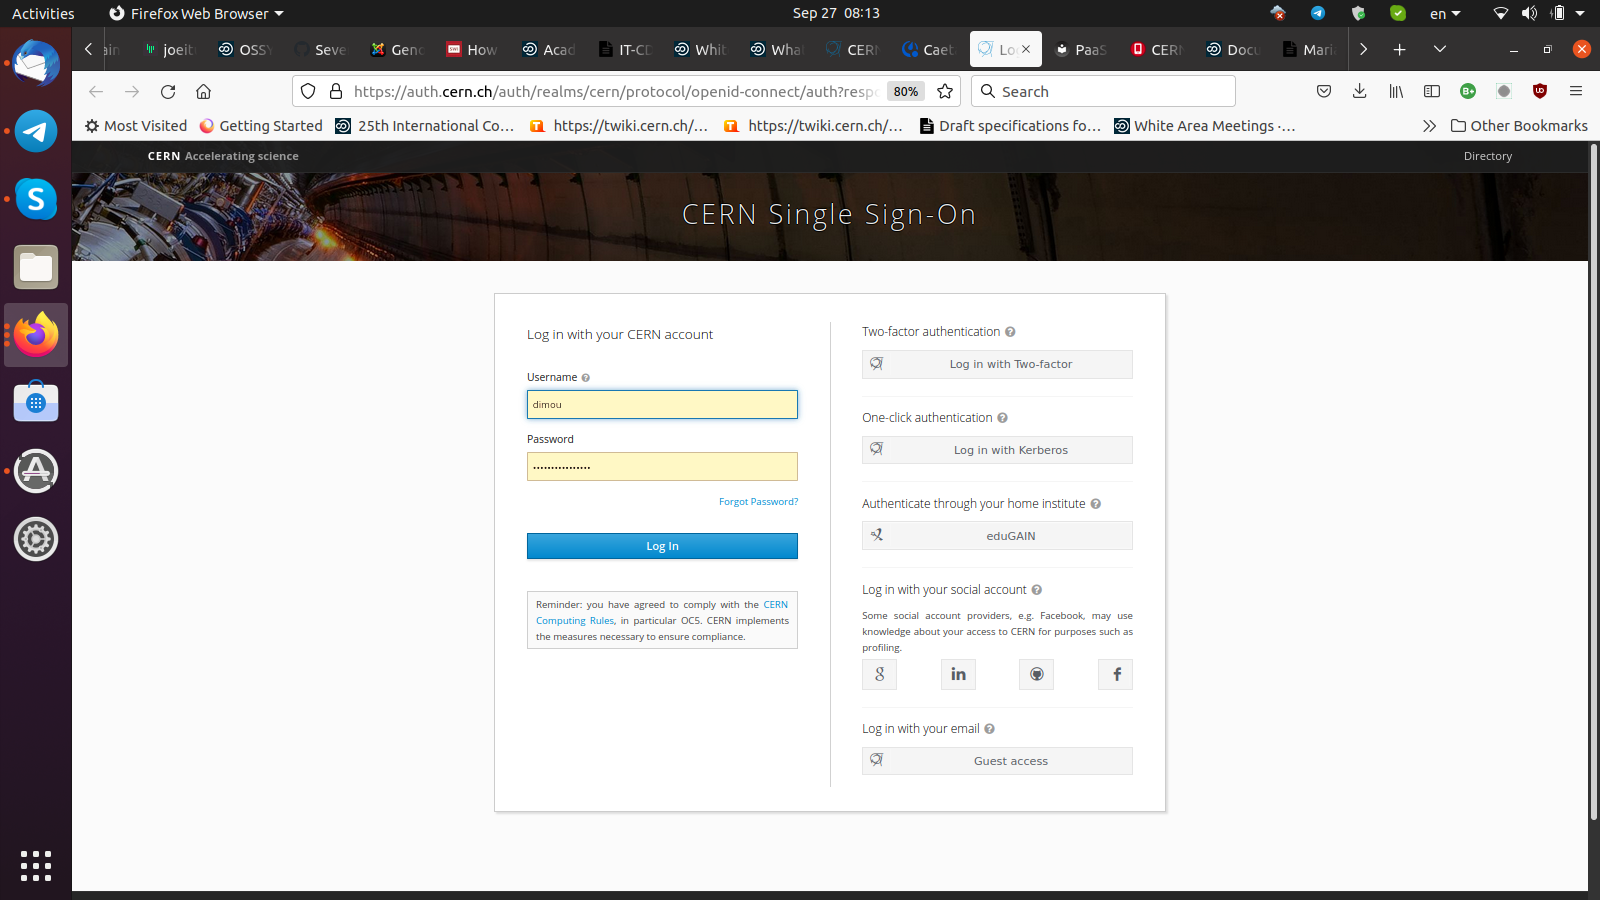Open the en keyboard layout dropdown

coord(1445,13)
